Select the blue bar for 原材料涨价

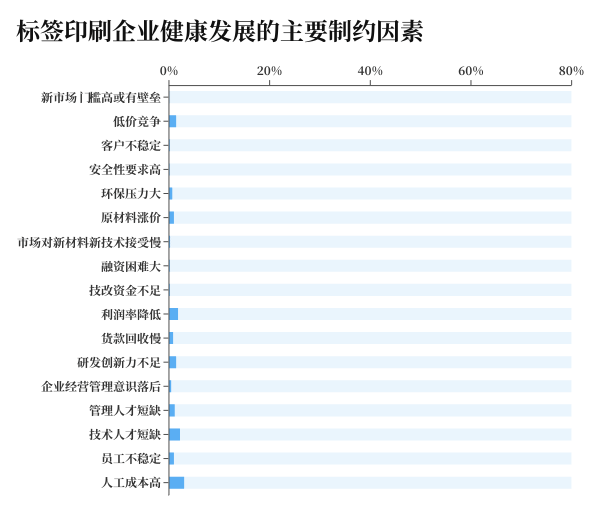pos(172,218)
